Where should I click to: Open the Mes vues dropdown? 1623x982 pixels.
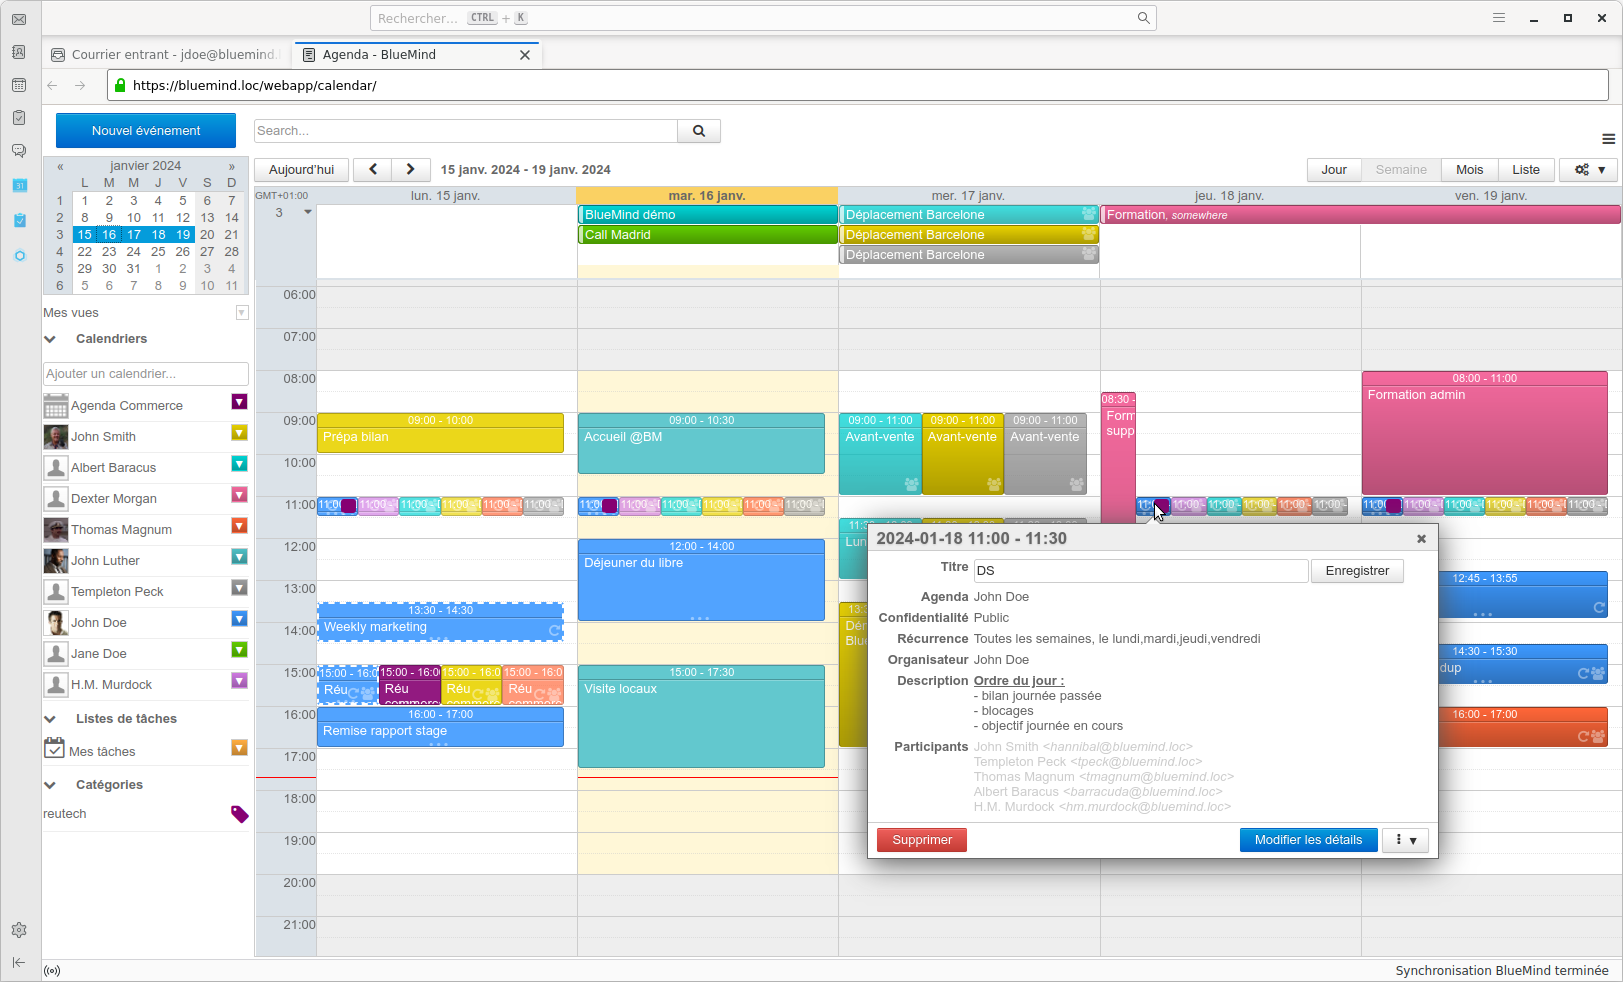pos(241,313)
